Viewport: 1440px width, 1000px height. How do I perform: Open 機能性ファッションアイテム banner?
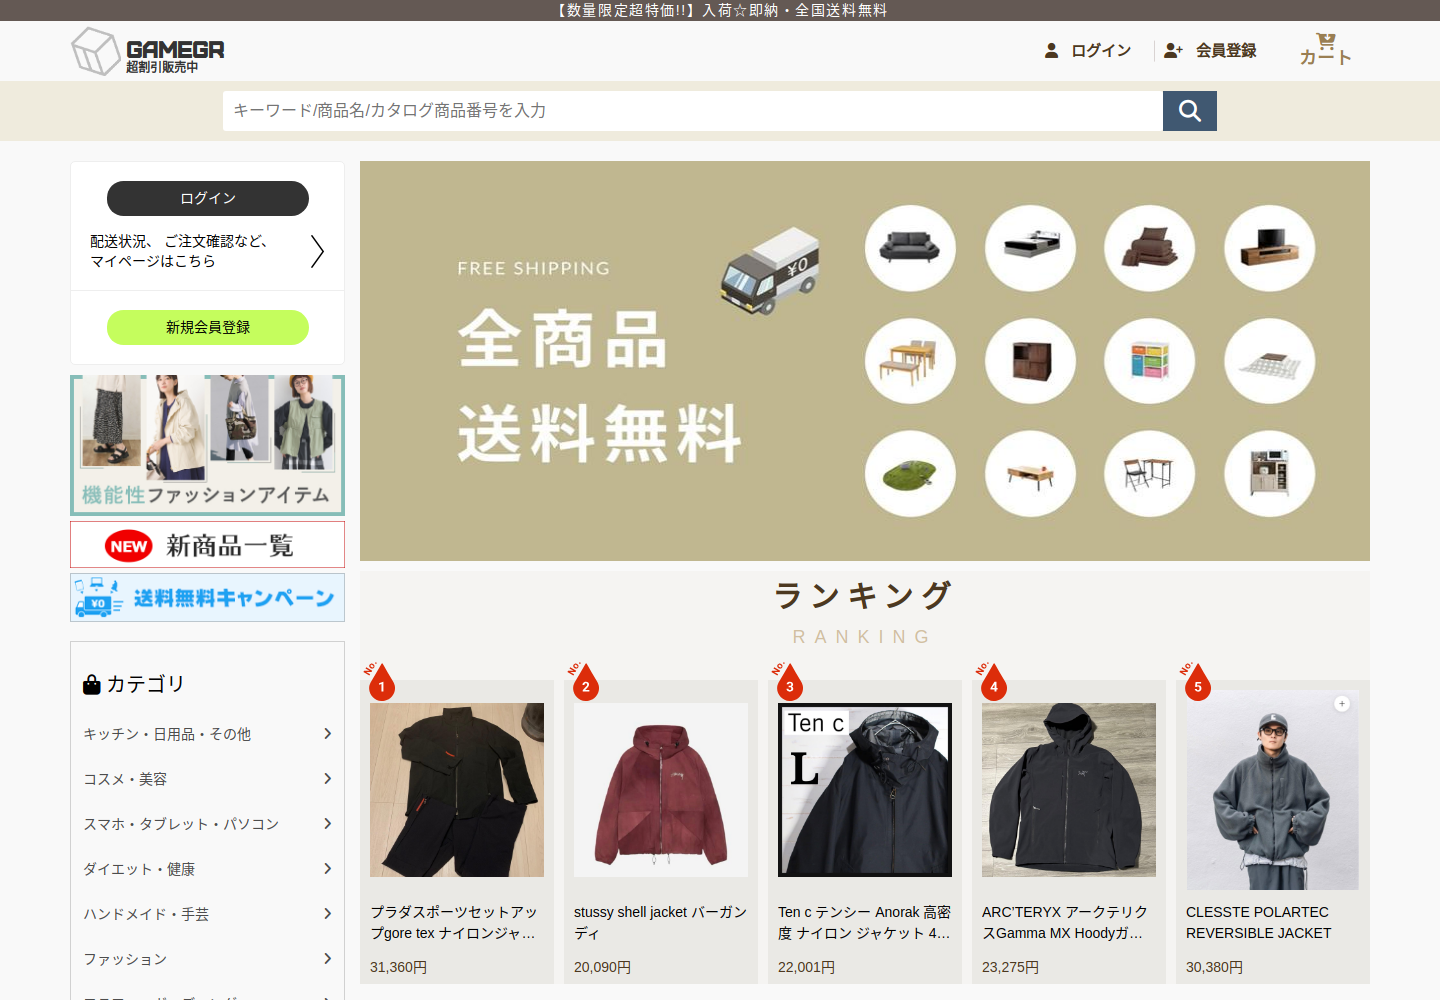pos(208,445)
